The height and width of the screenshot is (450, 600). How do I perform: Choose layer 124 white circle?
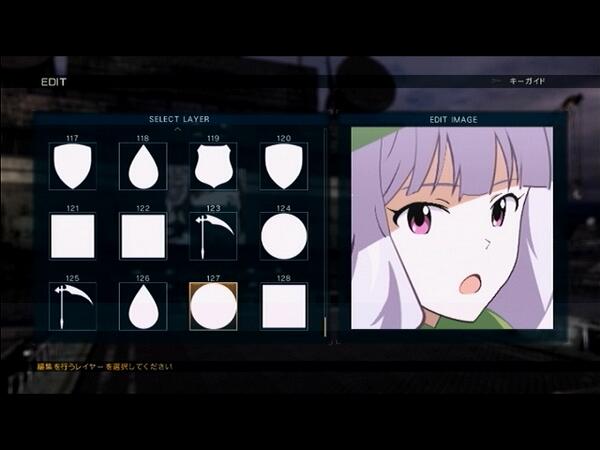pos(284,236)
